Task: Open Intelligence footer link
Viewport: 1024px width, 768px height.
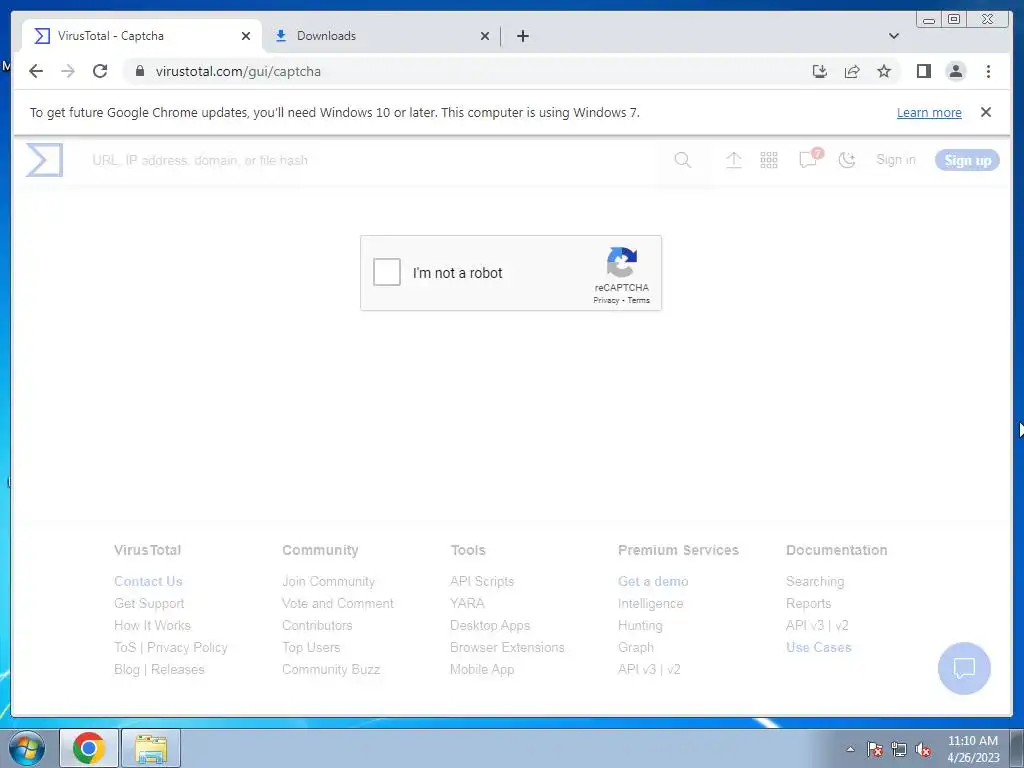Action: tap(650, 603)
